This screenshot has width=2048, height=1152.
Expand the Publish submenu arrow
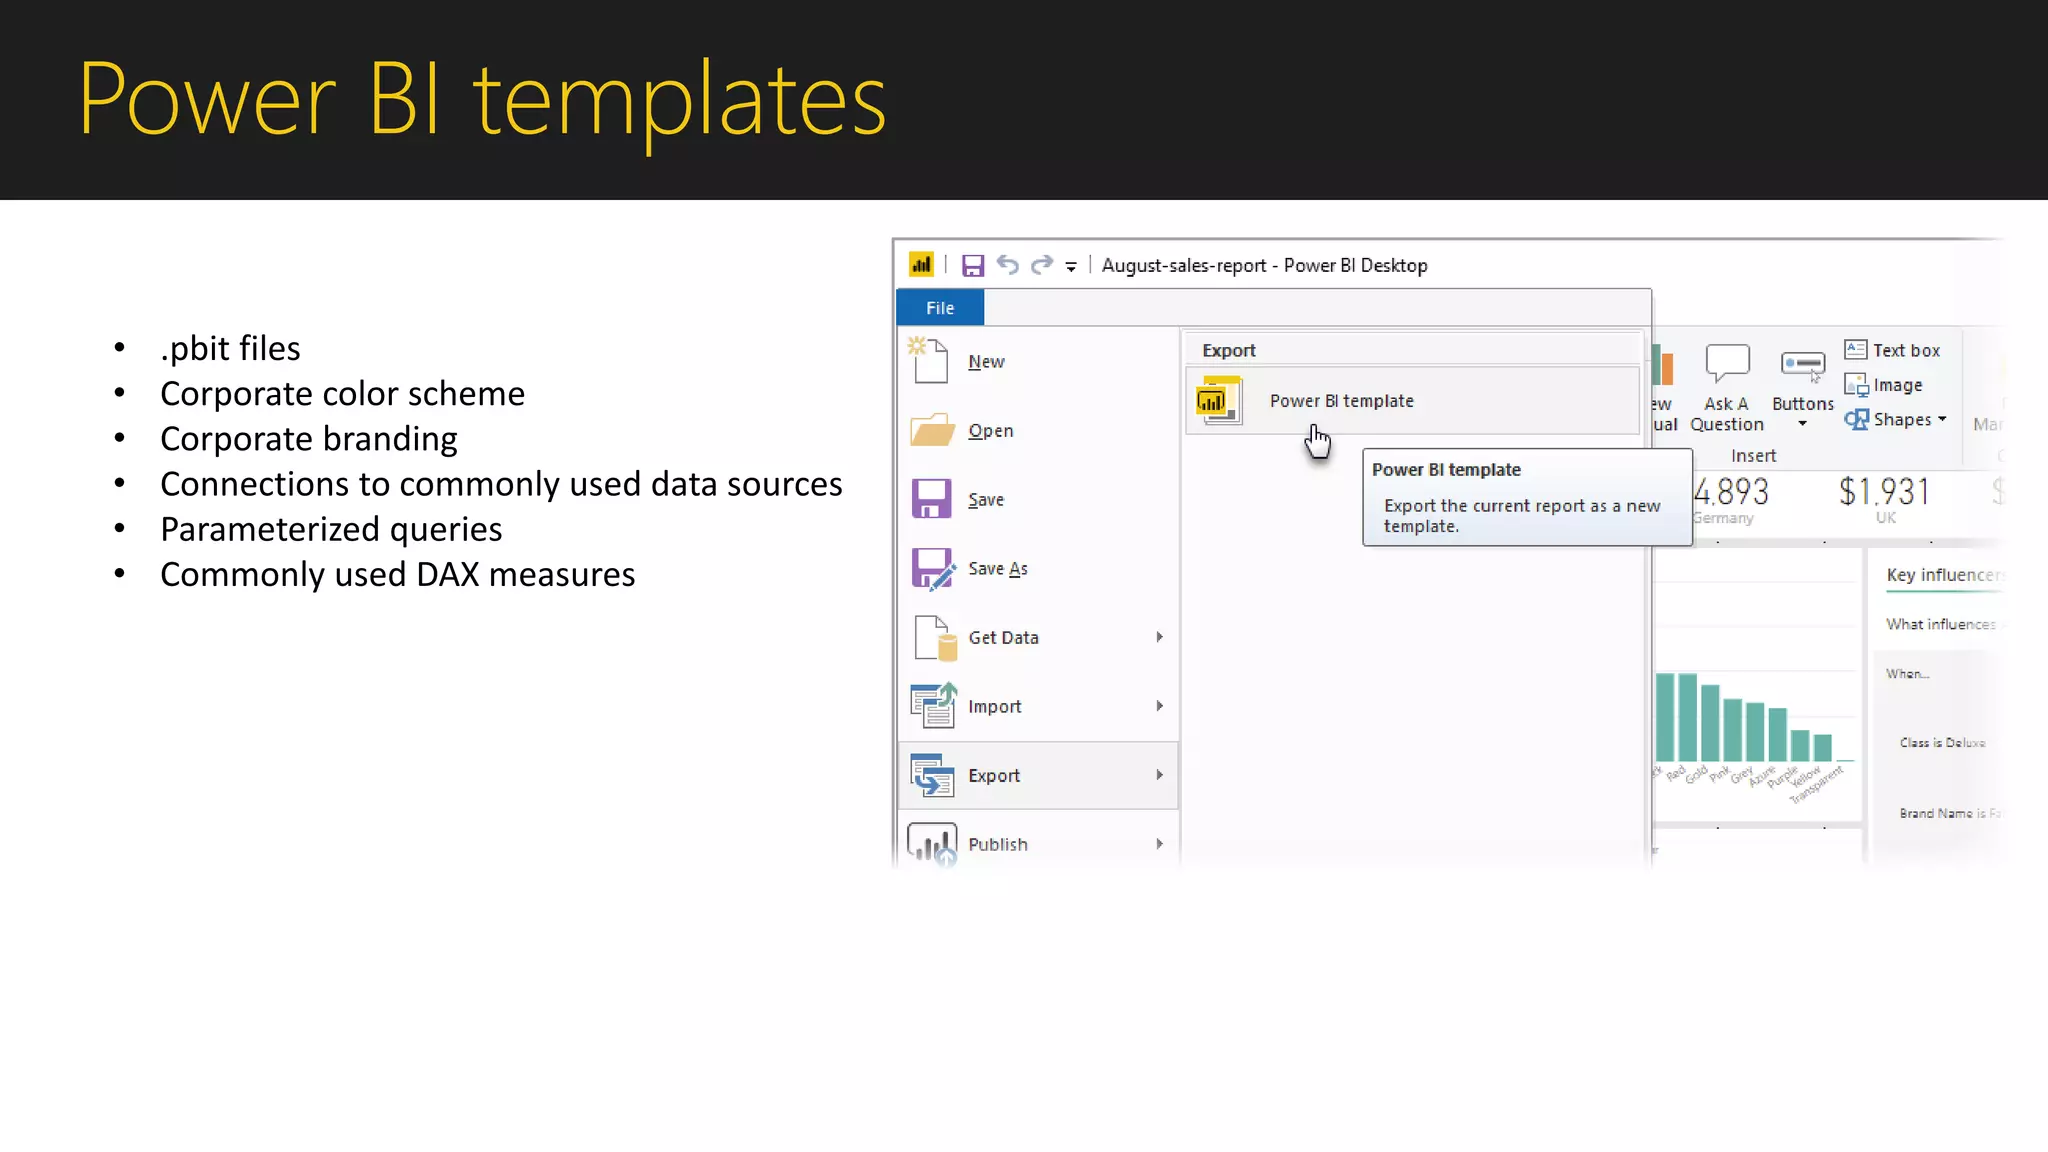tap(1160, 844)
